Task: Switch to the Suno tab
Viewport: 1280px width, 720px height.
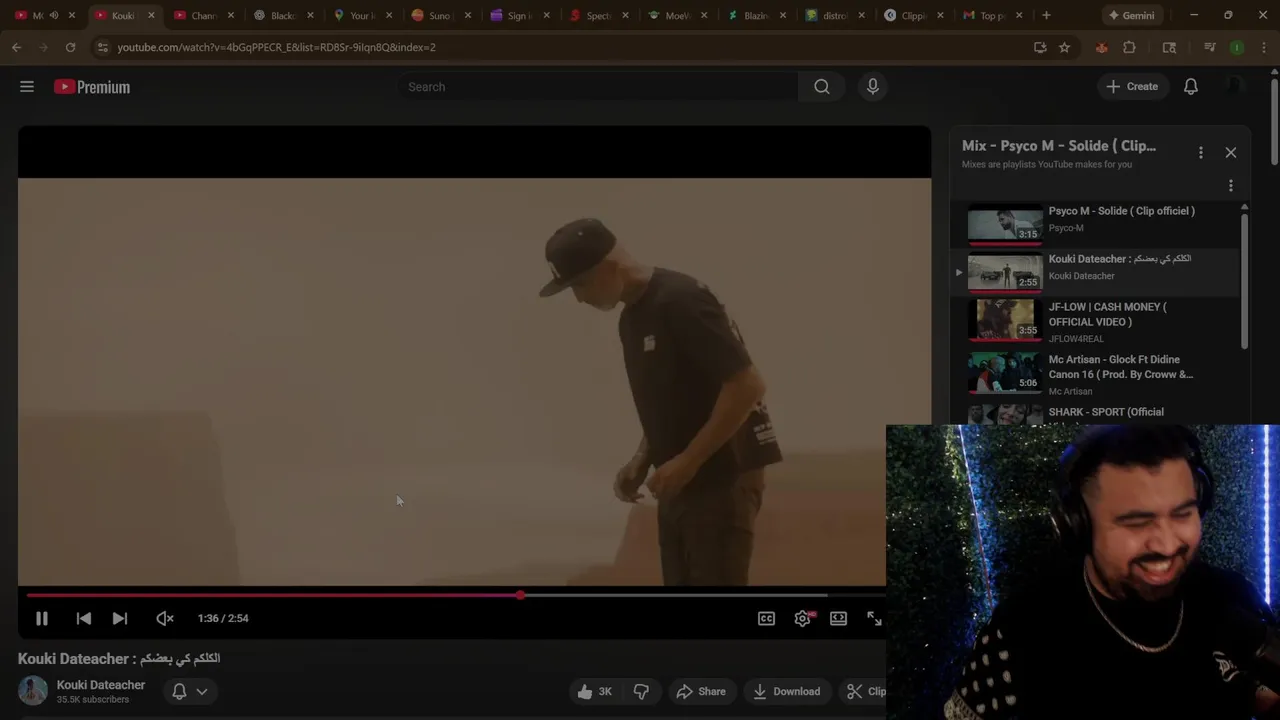Action: 439,15
